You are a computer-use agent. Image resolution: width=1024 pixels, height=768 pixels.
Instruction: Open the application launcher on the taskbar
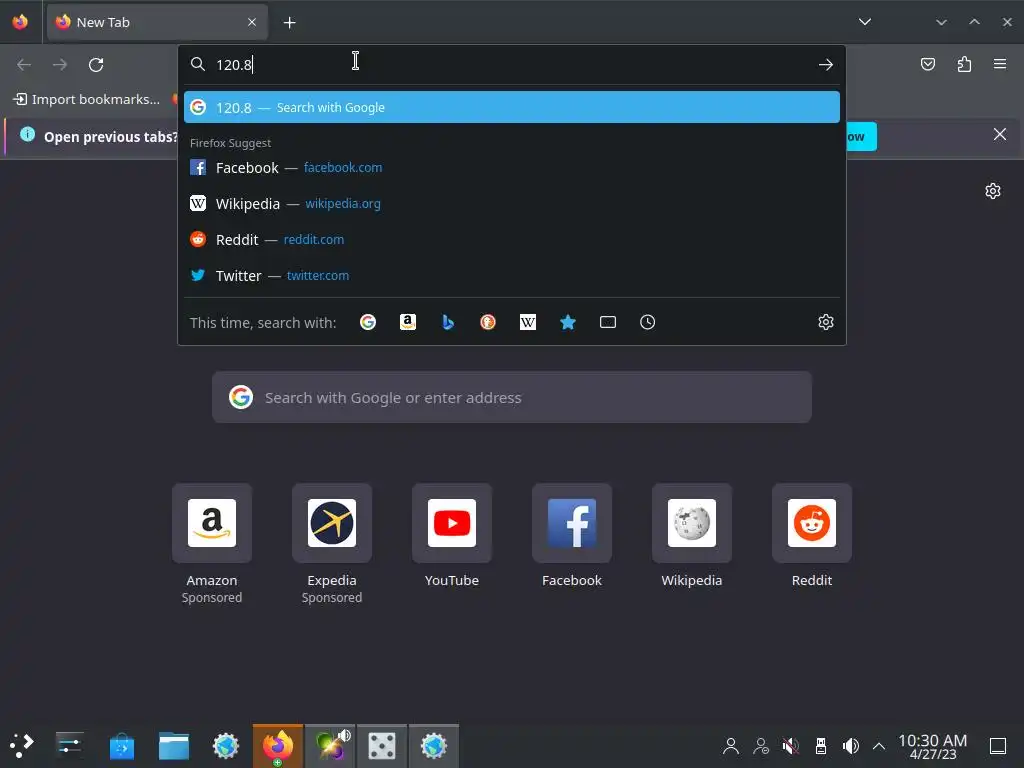pos(21,745)
